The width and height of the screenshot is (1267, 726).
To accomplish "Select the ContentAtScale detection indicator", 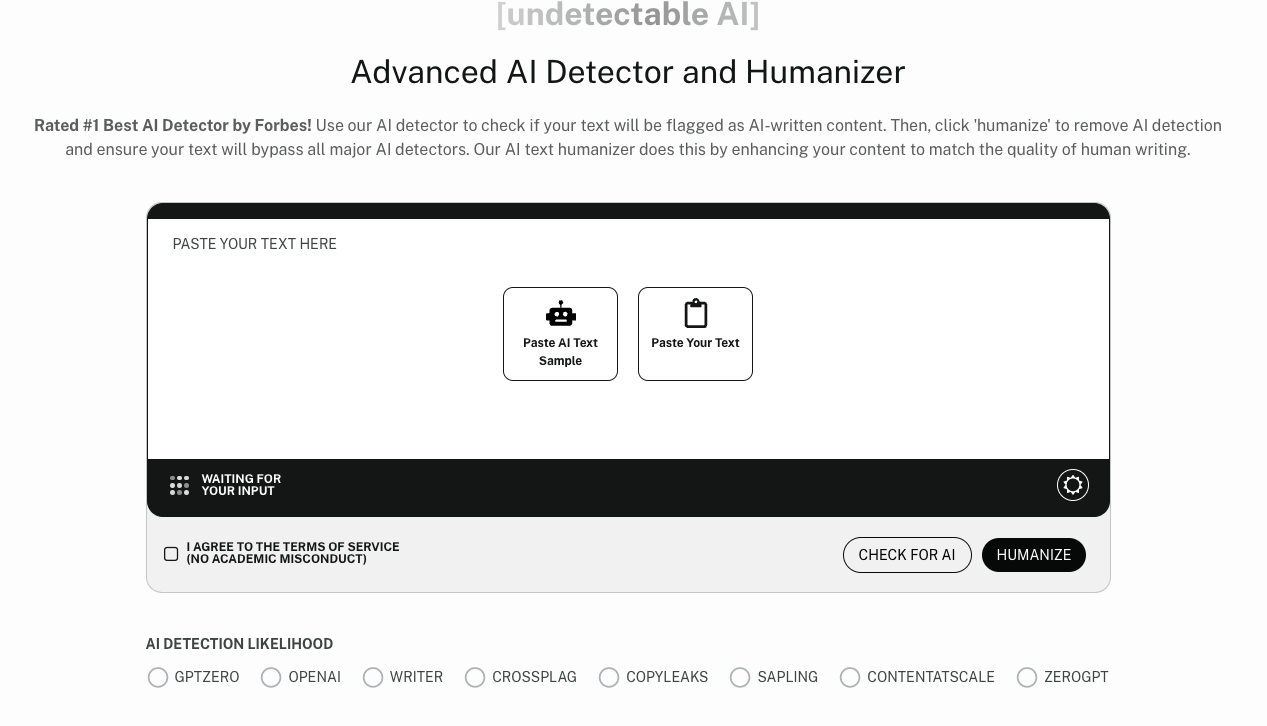I will (x=850, y=677).
